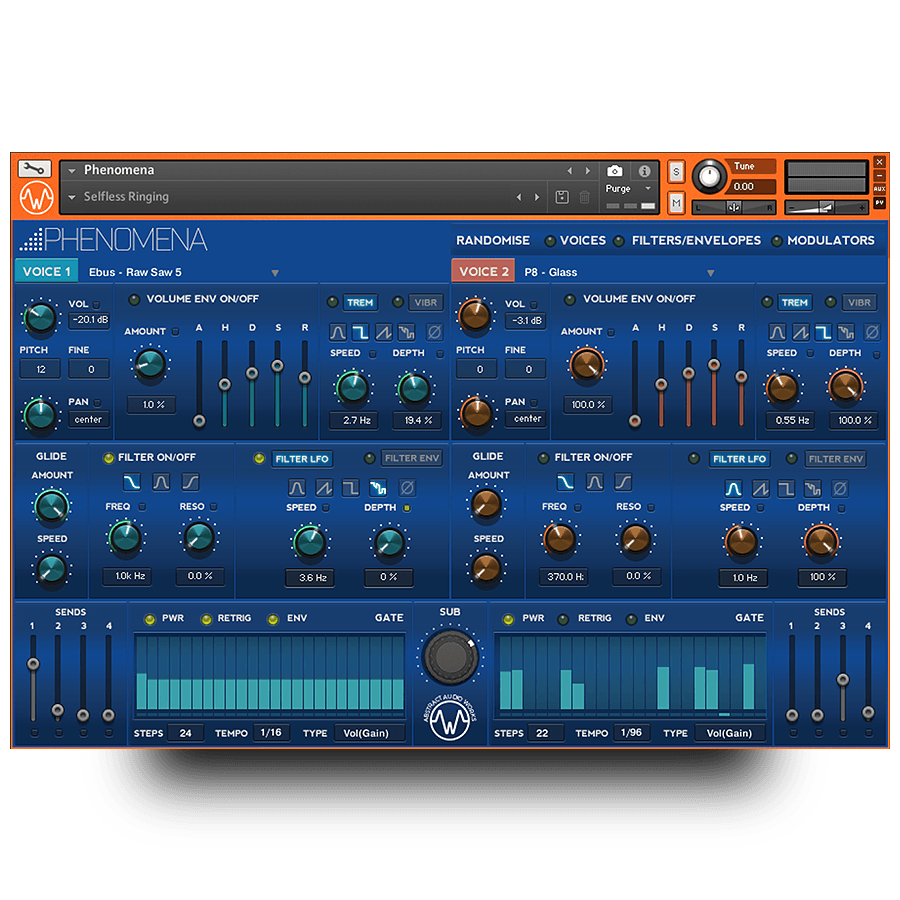Image resolution: width=900 pixels, height=900 pixels.
Task: Enable Voice 1 VIBR toggle light
Action: [x=397, y=302]
